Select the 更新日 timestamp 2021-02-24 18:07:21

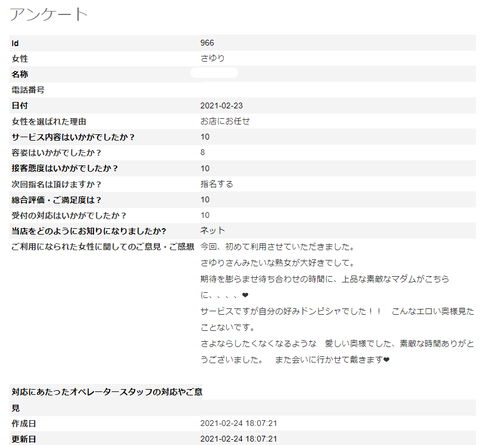[x=239, y=439]
